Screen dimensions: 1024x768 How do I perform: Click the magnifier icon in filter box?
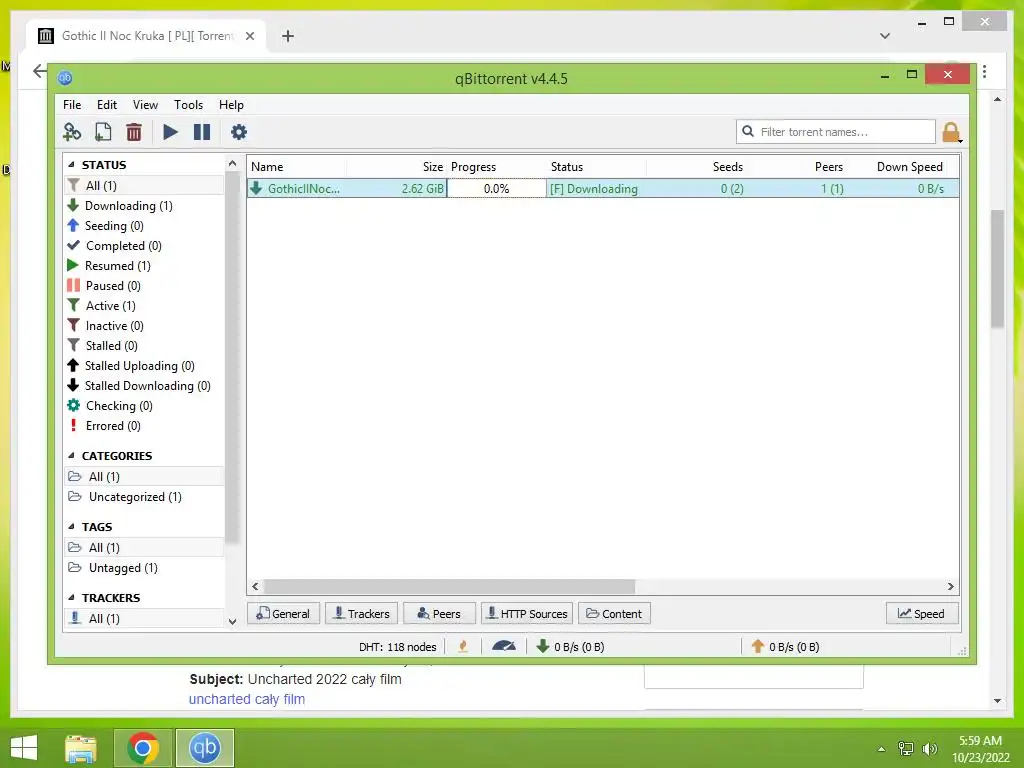point(748,131)
